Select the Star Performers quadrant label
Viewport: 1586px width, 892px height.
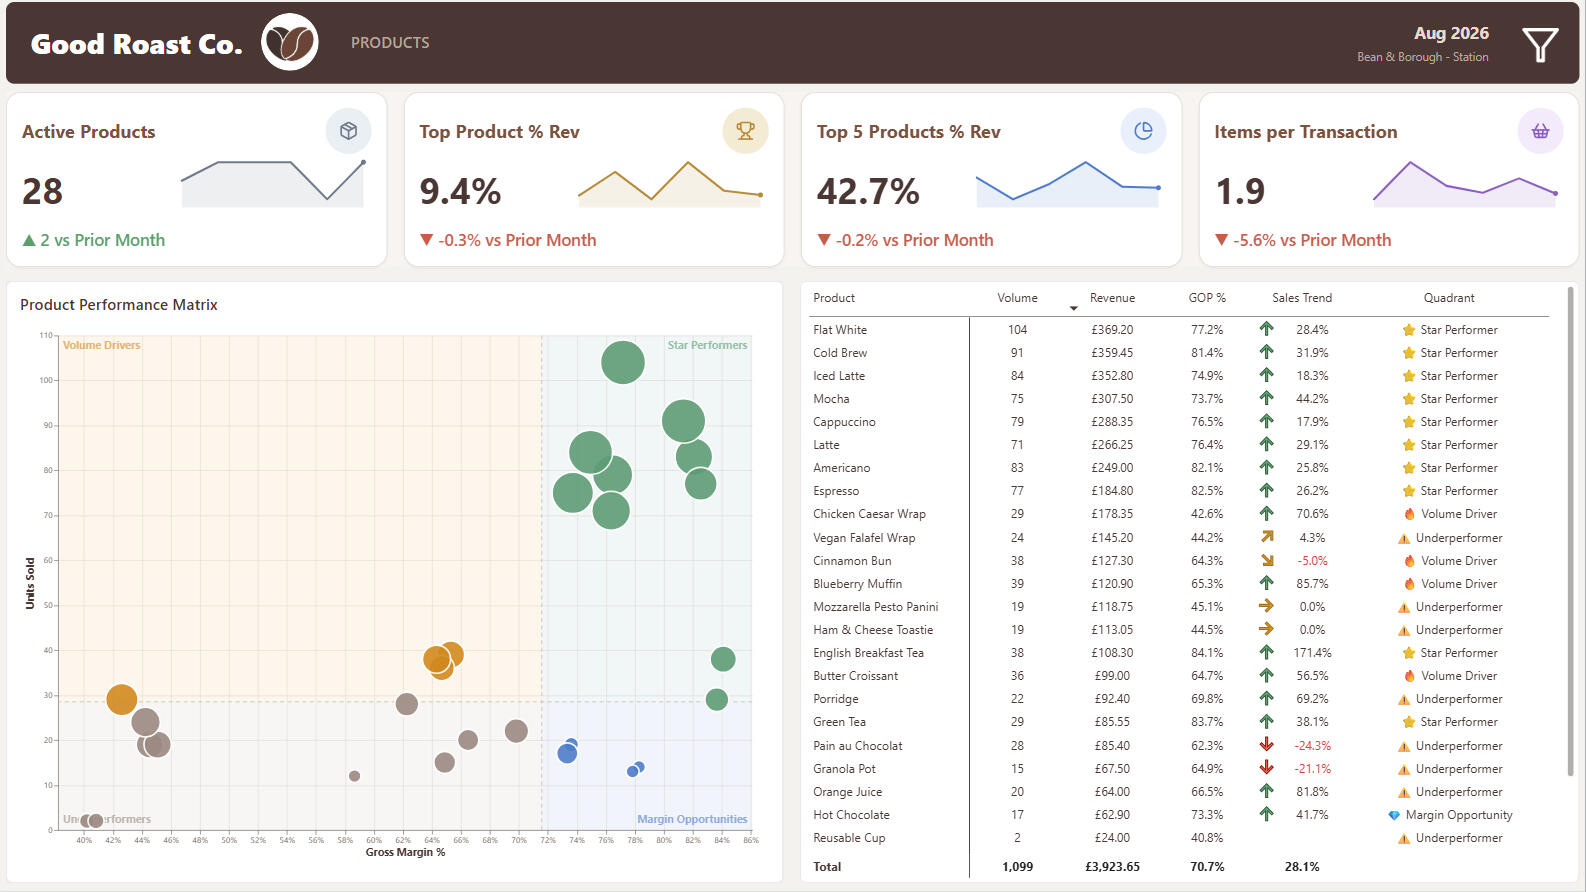pyautogui.click(x=707, y=345)
